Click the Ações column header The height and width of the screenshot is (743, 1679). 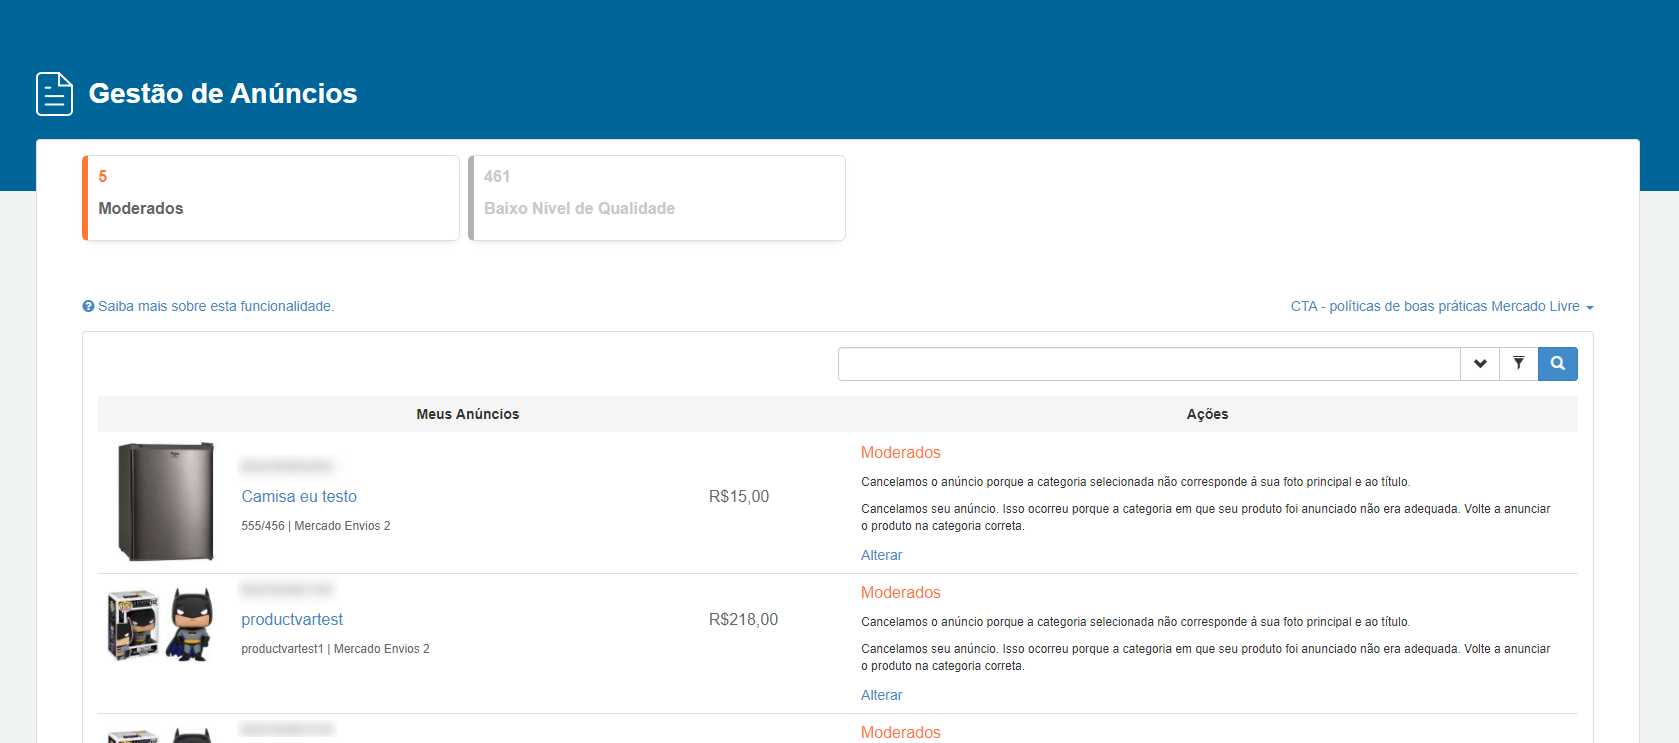(x=1207, y=414)
